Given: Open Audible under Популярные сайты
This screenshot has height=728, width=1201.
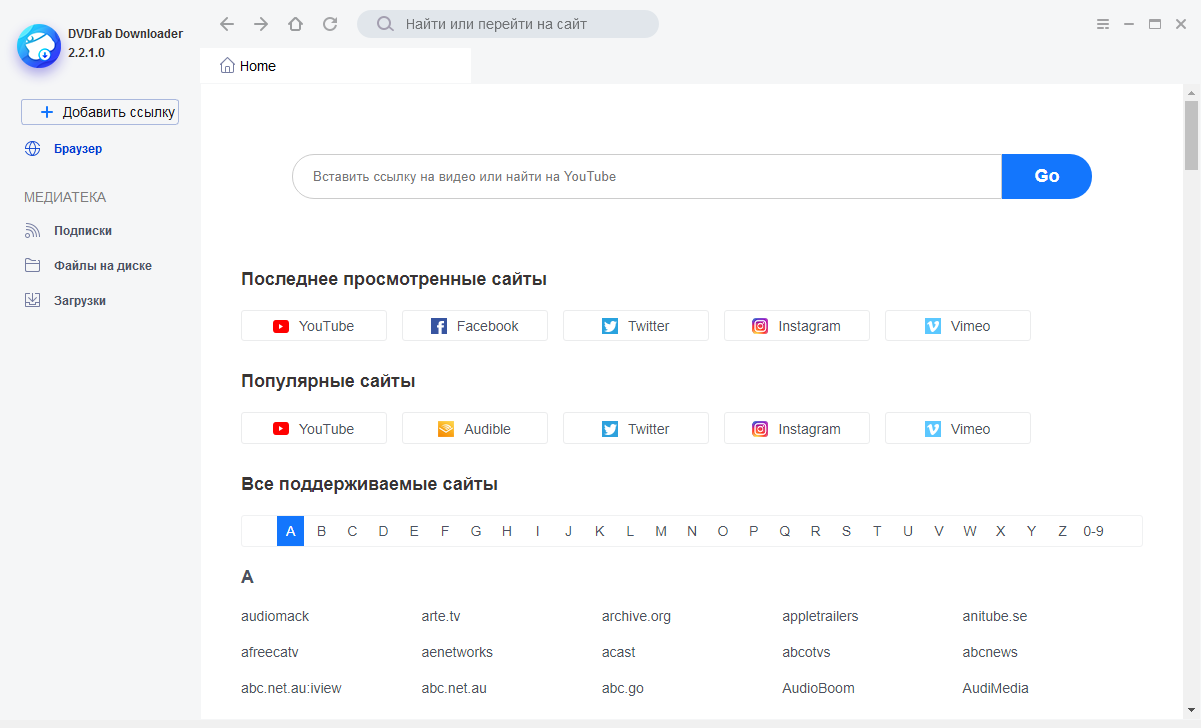Looking at the screenshot, I should [x=475, y=429].
